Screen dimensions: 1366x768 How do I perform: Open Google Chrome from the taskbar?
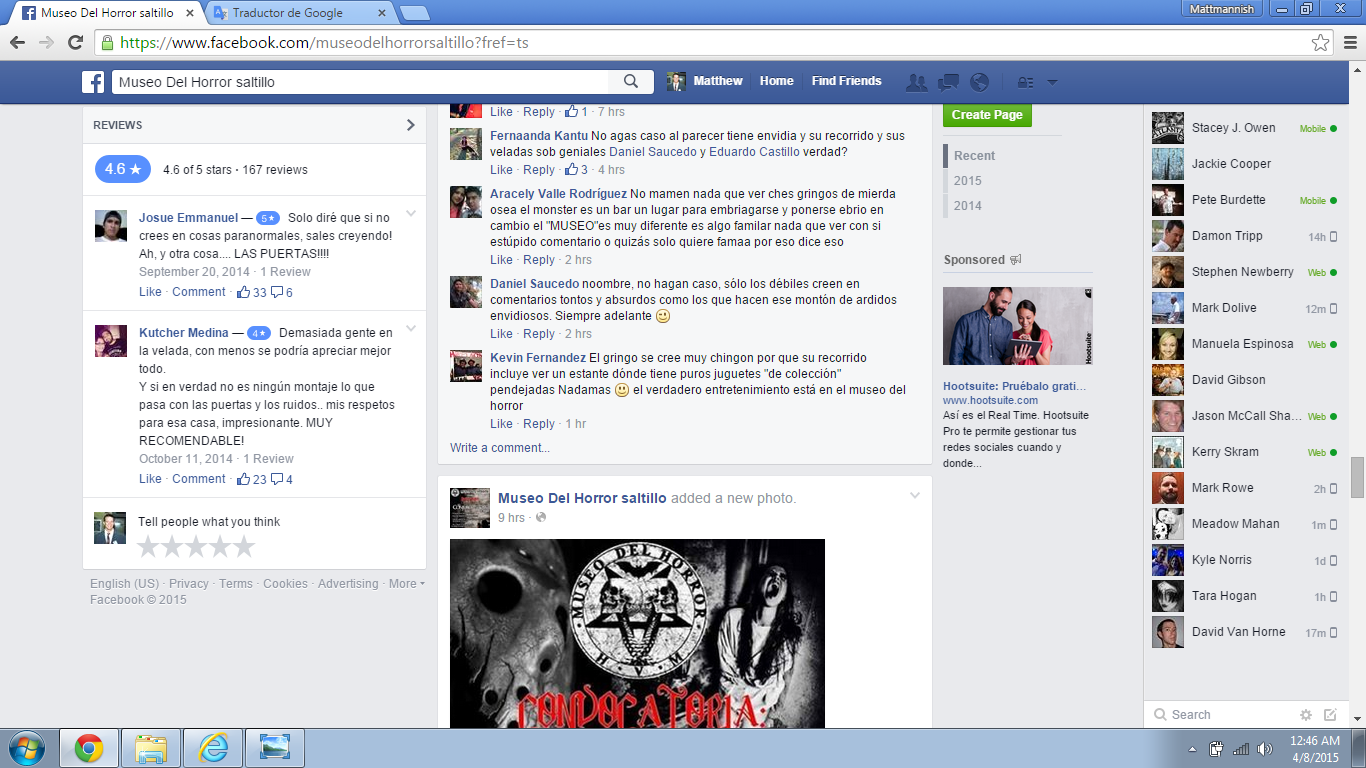coord(89,748)
